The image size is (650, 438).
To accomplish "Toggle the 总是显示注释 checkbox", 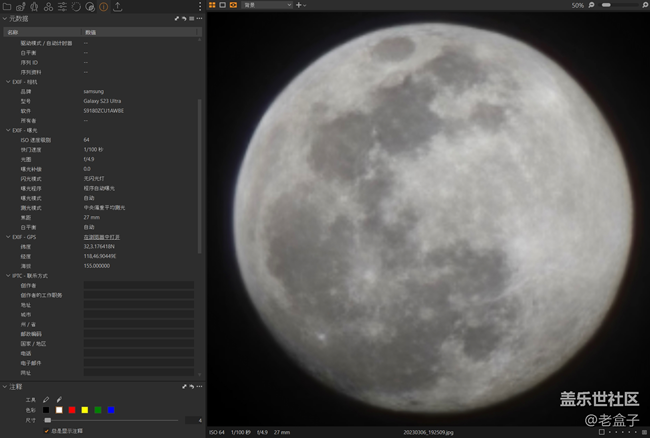I will click(x=46, y=431).
